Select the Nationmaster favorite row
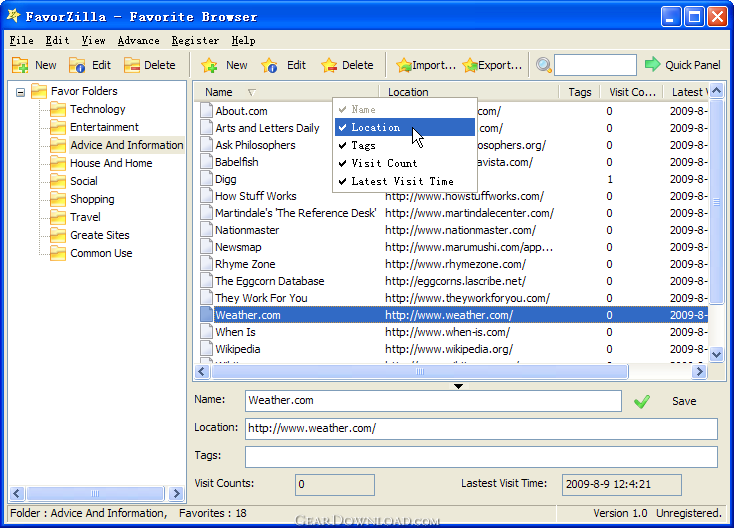 pyautogui.click(x=454, y=230)
